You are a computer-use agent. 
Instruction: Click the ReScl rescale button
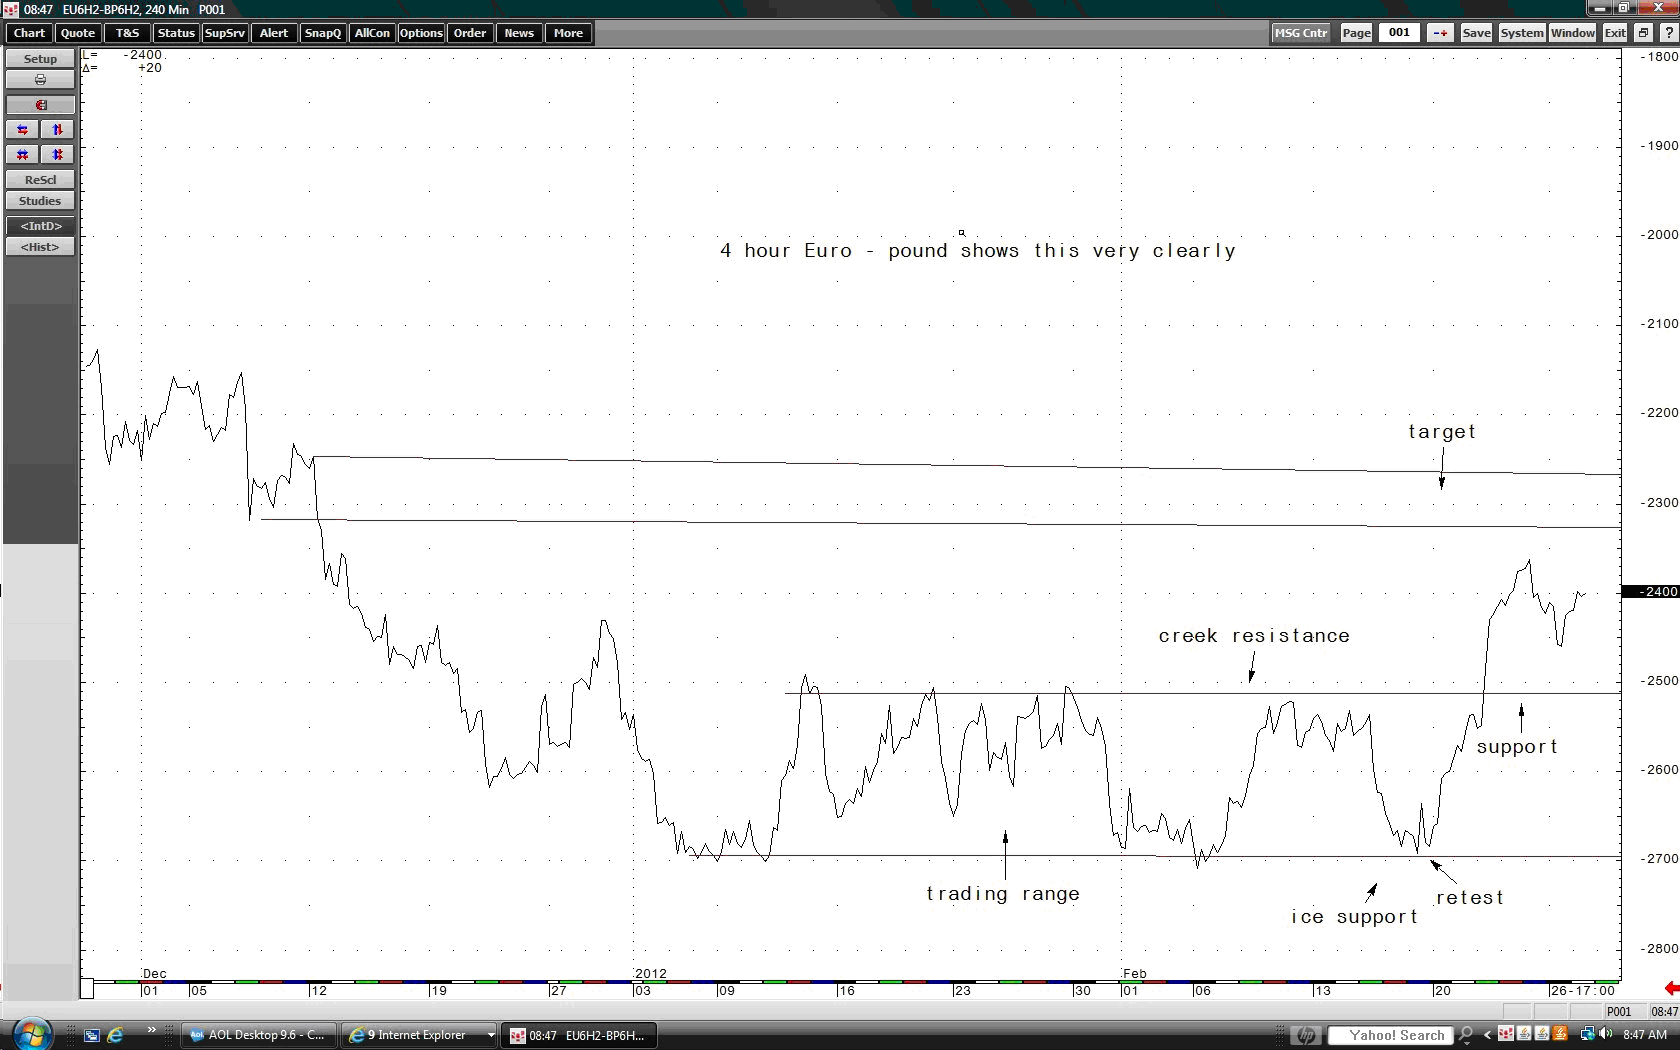[40, 180]
